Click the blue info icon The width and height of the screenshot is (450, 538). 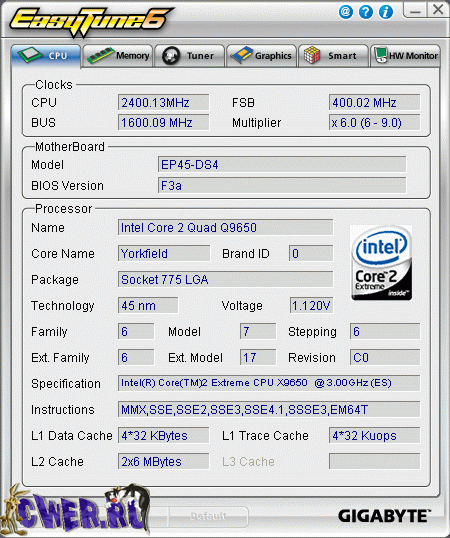pos(386,12)
